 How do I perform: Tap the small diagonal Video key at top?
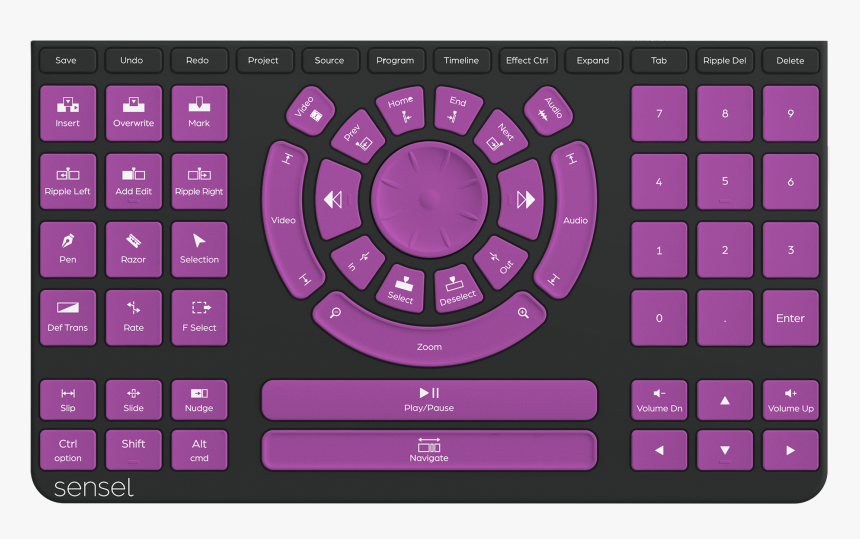click(x=310, y=111)
